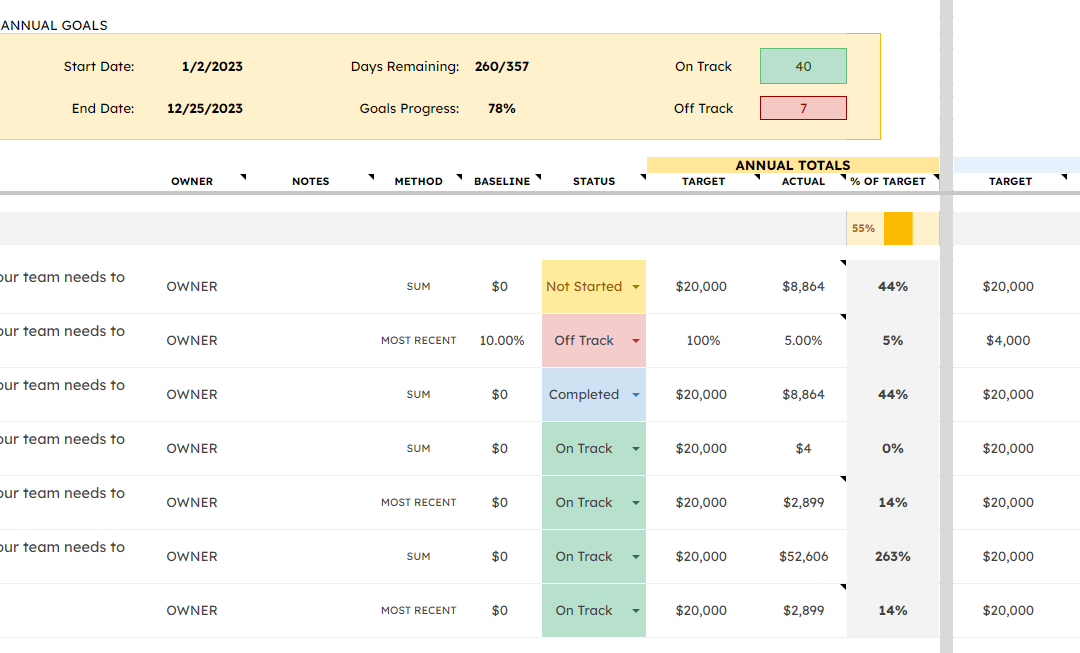Click the note marker on STATUS header

pyautogui.click(x=643, y=177)
